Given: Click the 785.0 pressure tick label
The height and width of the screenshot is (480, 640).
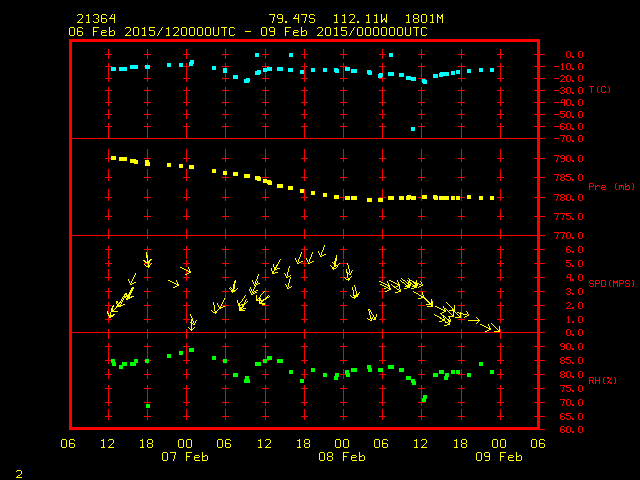Looking at the screenshot, I should [x=569, y=178].
